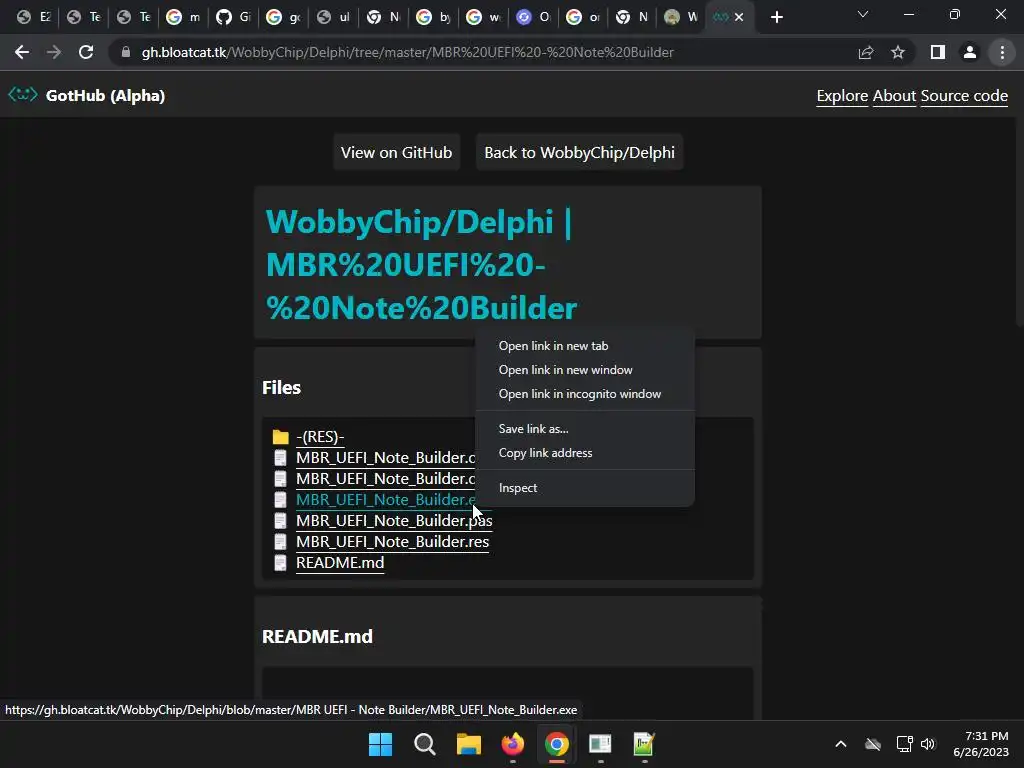The width and height of the screenshot is (1024, 768).
Task: Open the -(RES)- folder link
Action: [x=320, y=437]
